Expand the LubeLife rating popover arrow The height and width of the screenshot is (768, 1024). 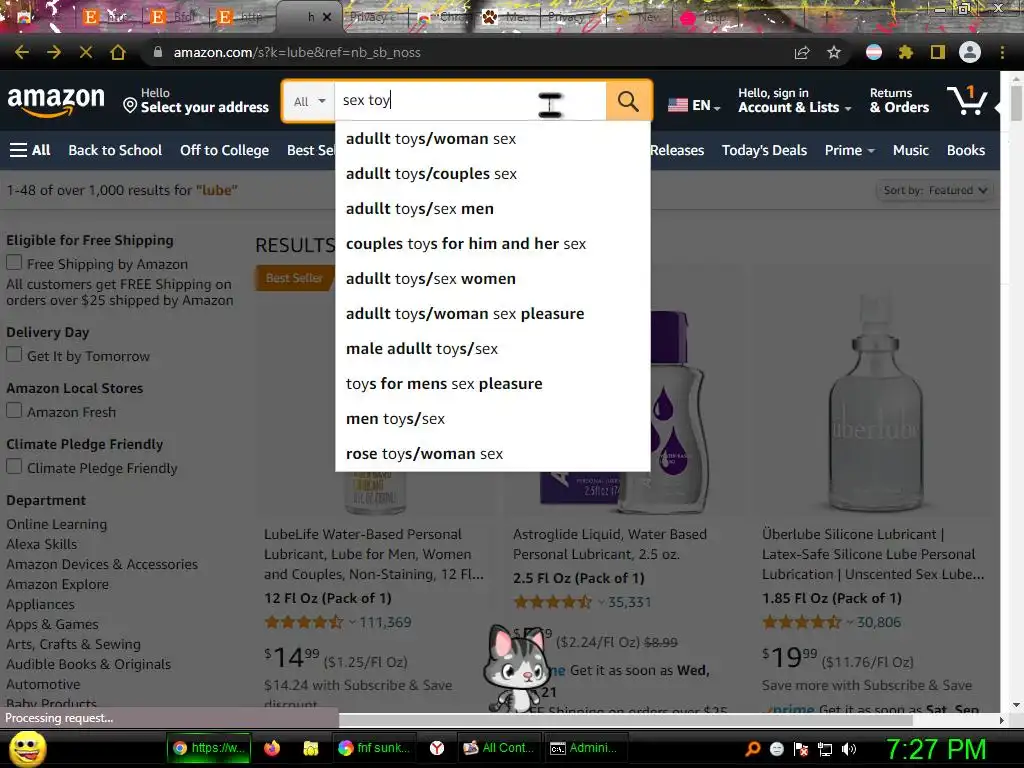coord(352,622)
